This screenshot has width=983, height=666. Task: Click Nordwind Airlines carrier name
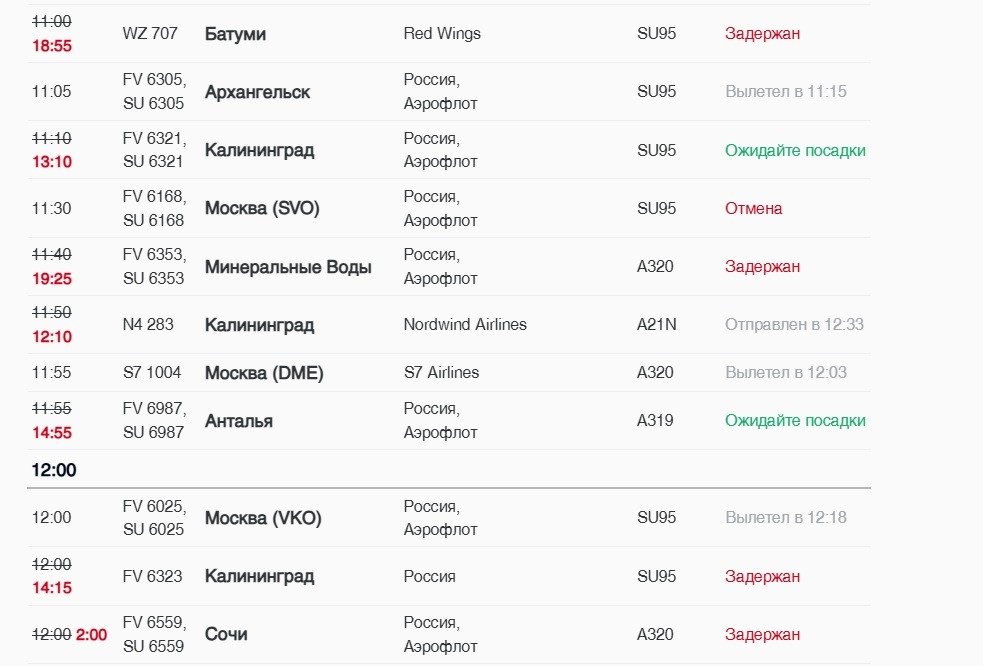465,325
